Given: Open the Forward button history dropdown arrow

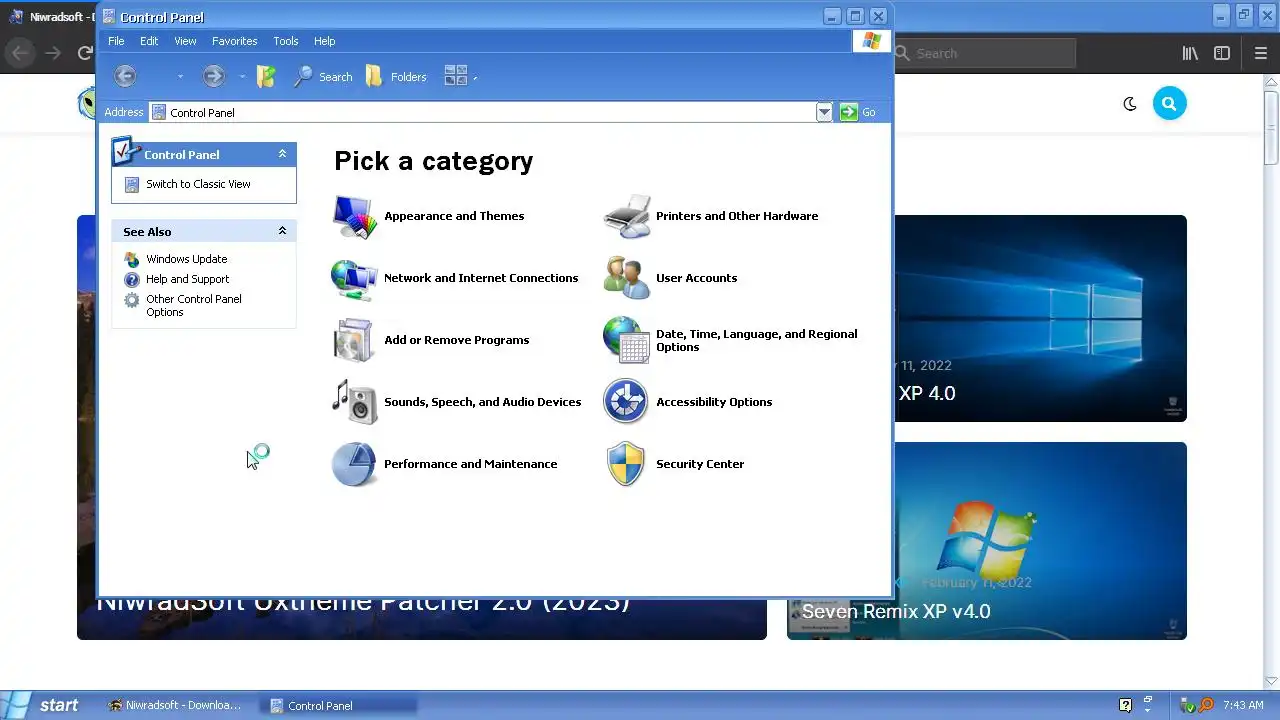Looking at the screenshot, I should click(241, 77).
